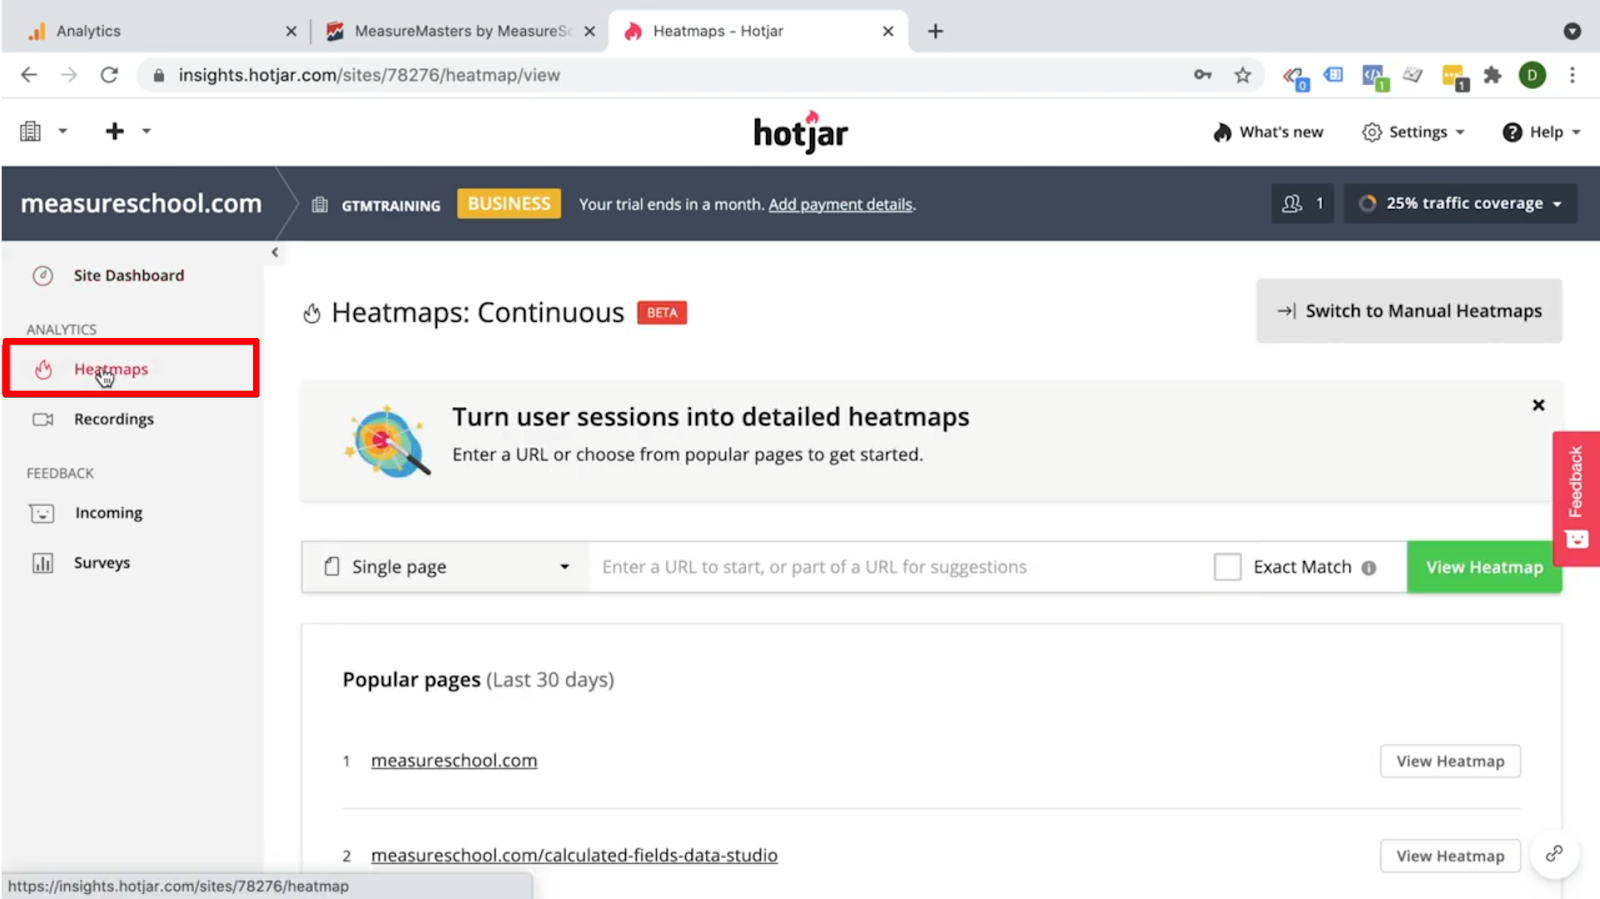
Task: Click the round link icon button
Action: coord(1554,854)
